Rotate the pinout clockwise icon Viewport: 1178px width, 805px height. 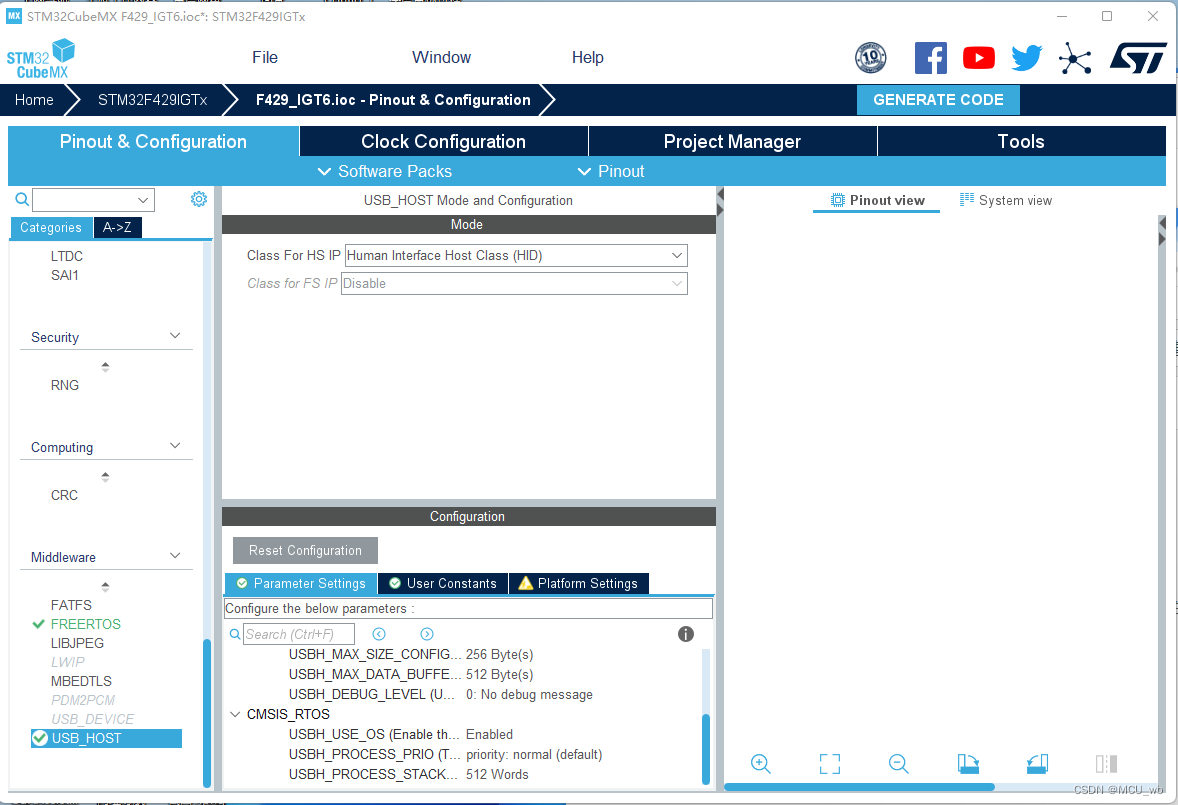pyautogui.click(x=968, y=764)
